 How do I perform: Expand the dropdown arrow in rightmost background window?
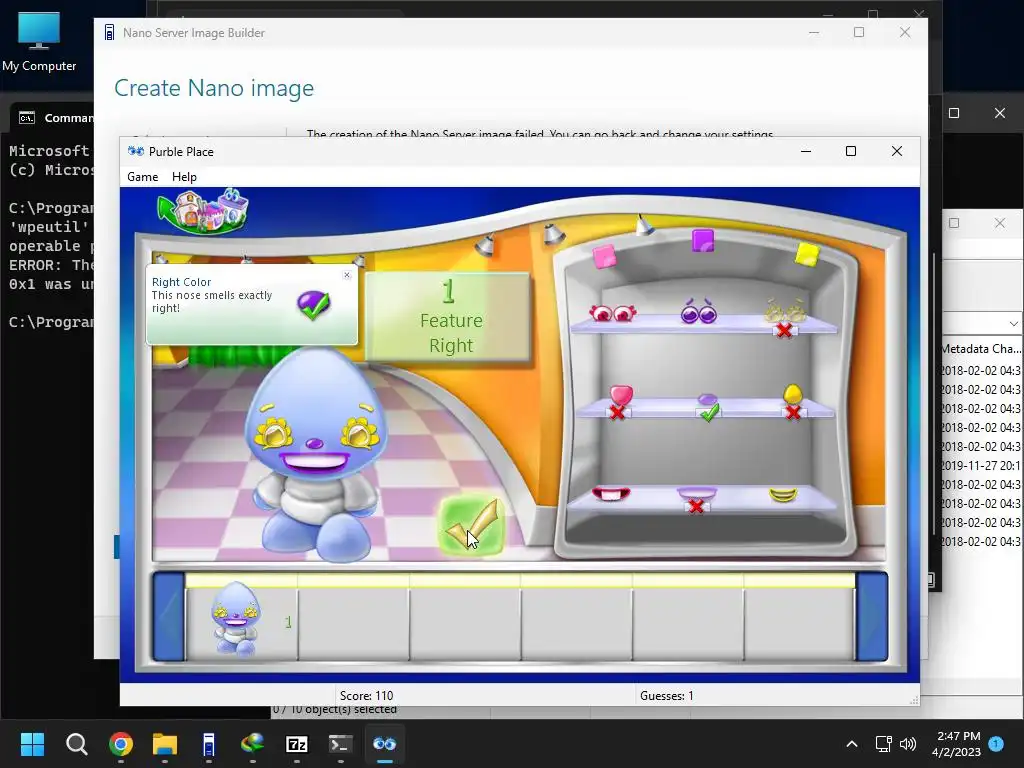[x=1013, y=323]
